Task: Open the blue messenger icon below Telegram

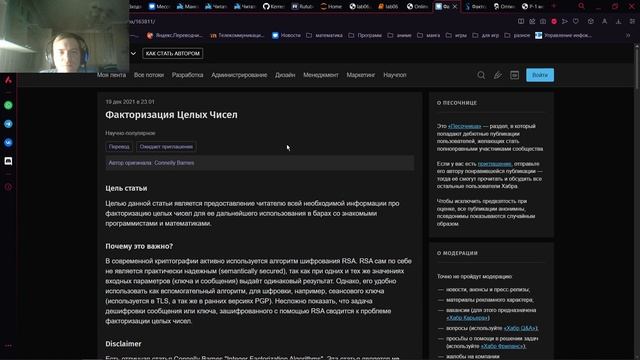Action: 8,142
